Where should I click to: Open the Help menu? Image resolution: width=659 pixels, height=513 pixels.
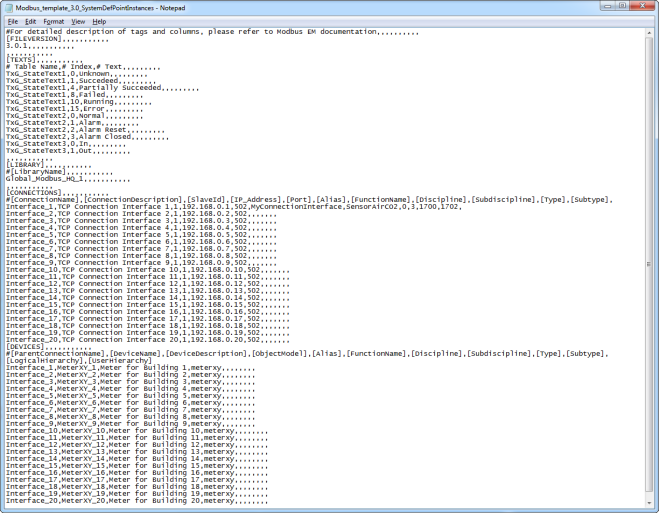[x=99, y=21]
